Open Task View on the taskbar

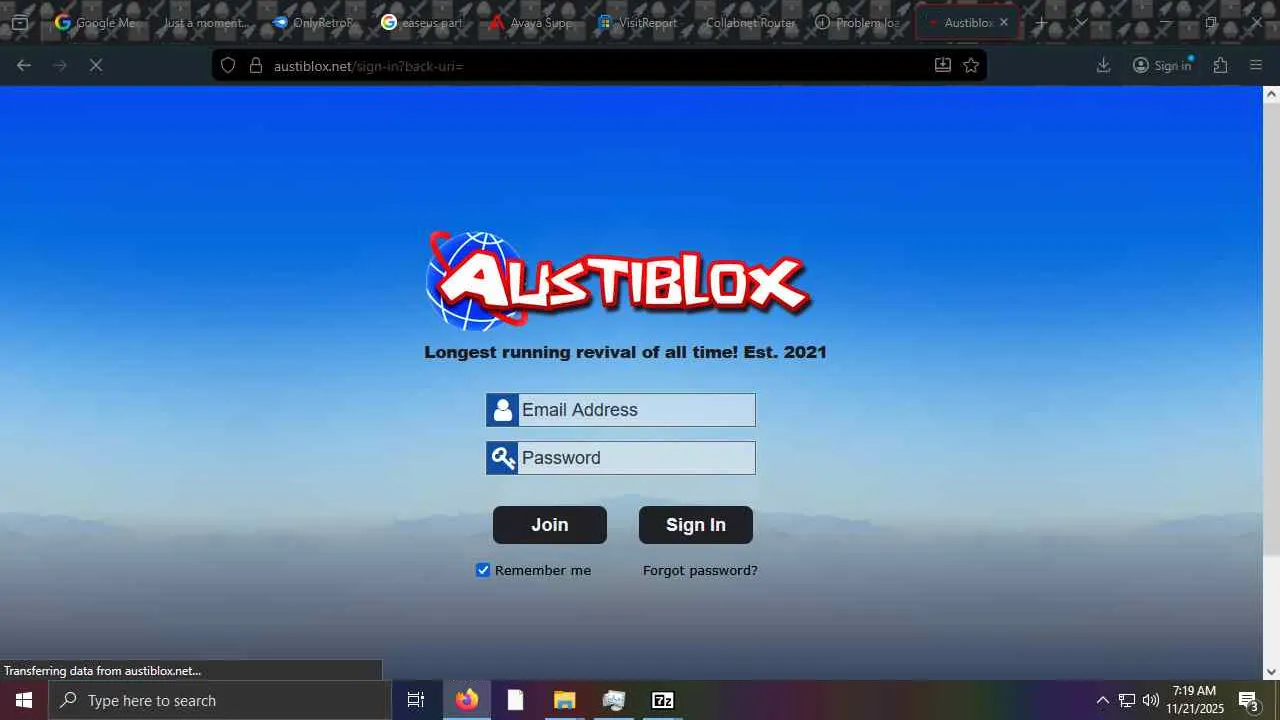[x=416, y=700]
